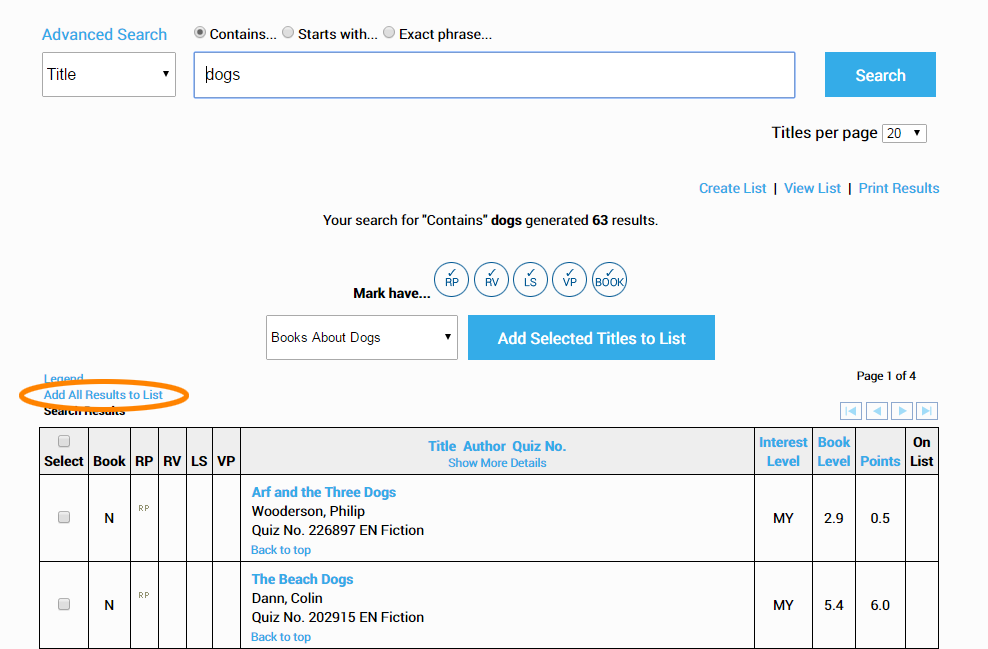Click the Search button

880,75
